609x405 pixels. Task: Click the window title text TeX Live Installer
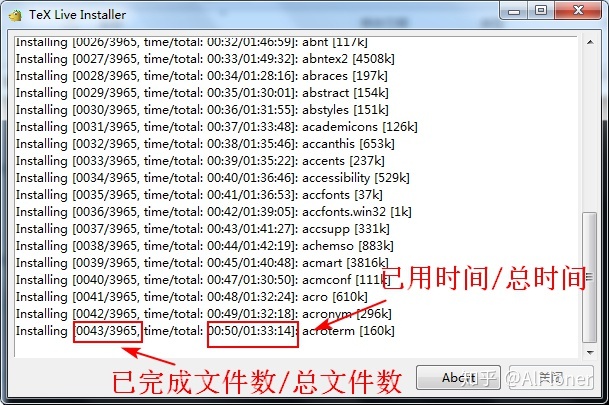pos(77,15)
